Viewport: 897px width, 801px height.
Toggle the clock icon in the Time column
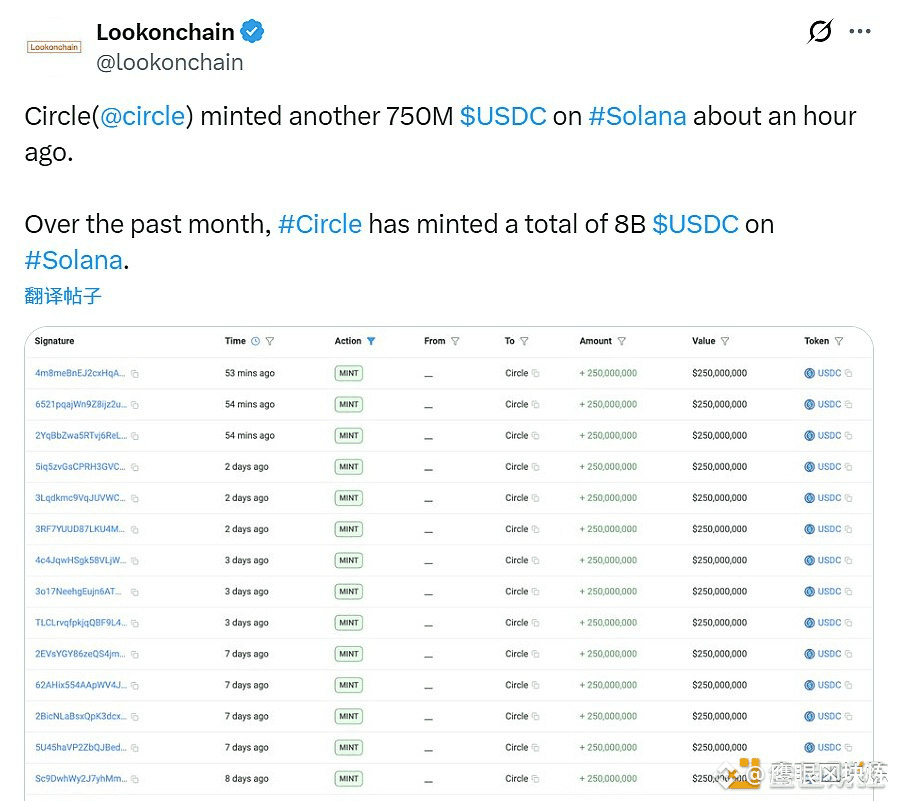tap(255, 341)
